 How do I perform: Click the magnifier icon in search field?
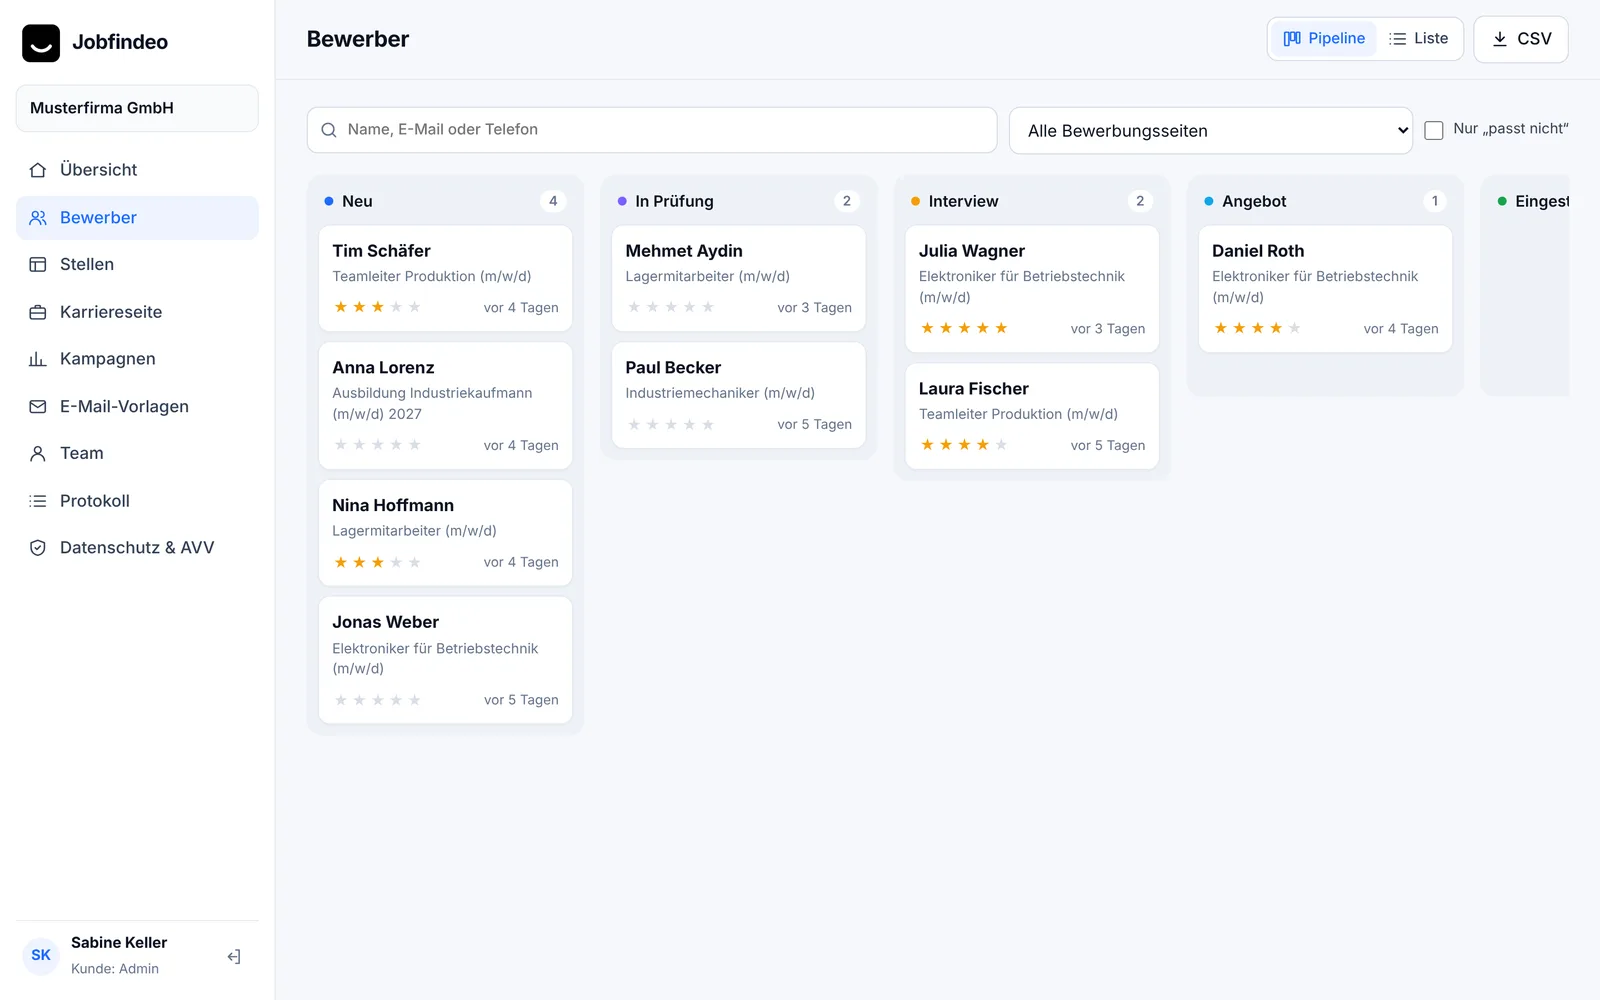pyautogui.click(x=329, y=130)
